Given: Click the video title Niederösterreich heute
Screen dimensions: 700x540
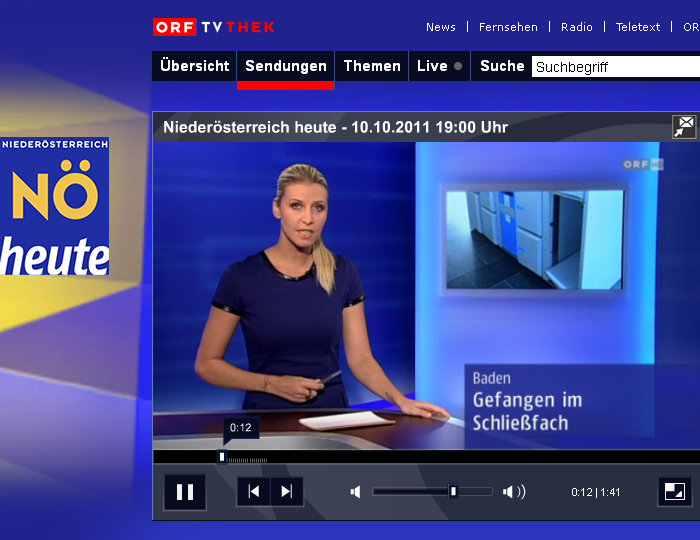Looking at the screenshot, I should [336, 127].
